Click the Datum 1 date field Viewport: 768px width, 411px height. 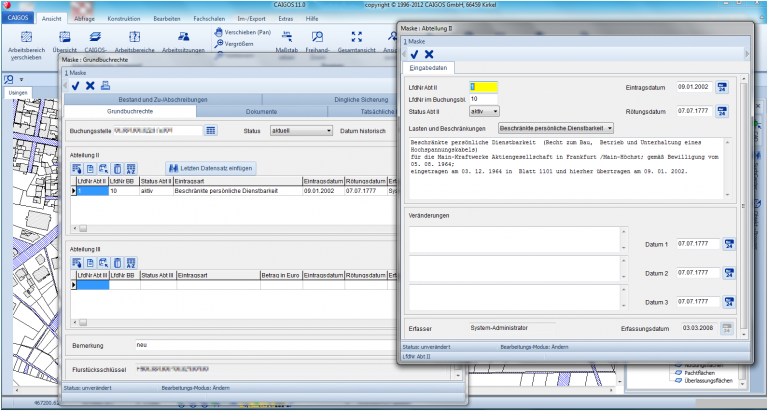tap(698, 243)
